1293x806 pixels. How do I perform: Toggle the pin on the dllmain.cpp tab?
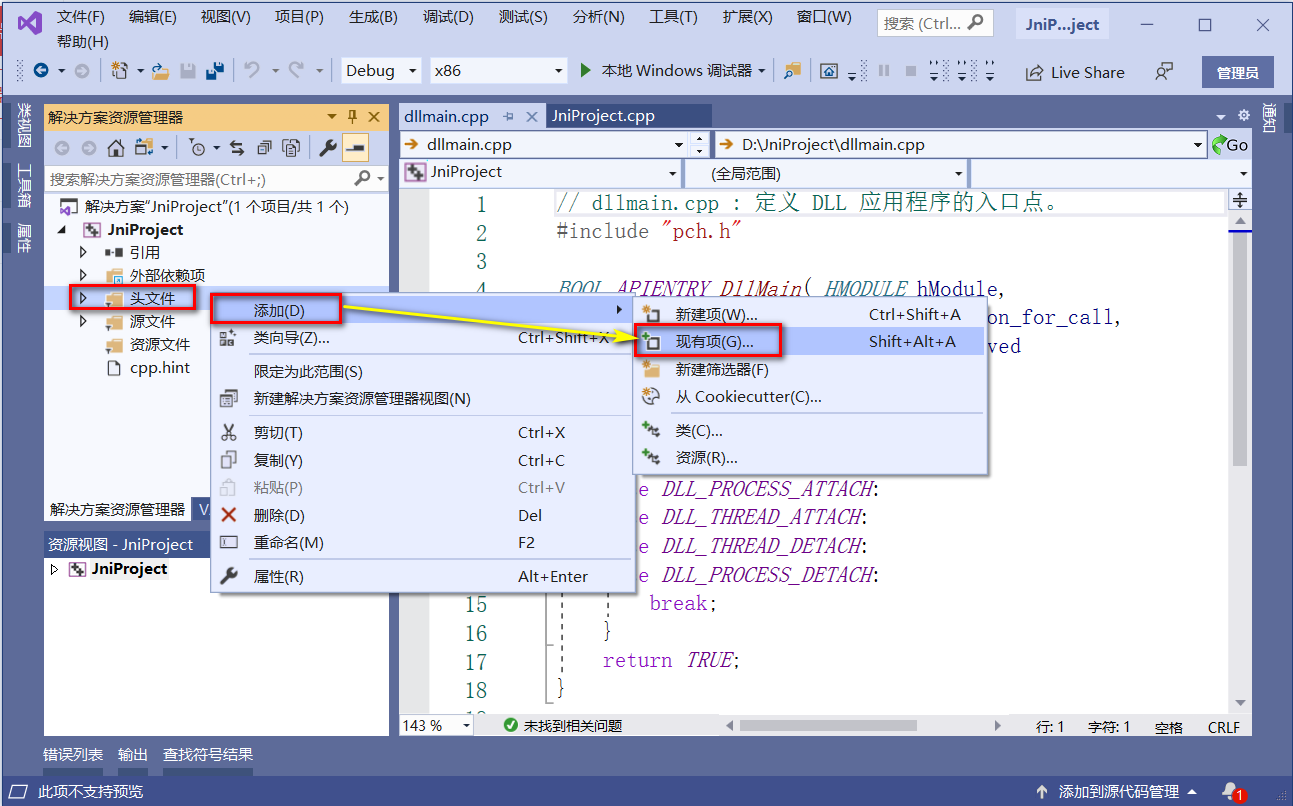click(507, 116)
